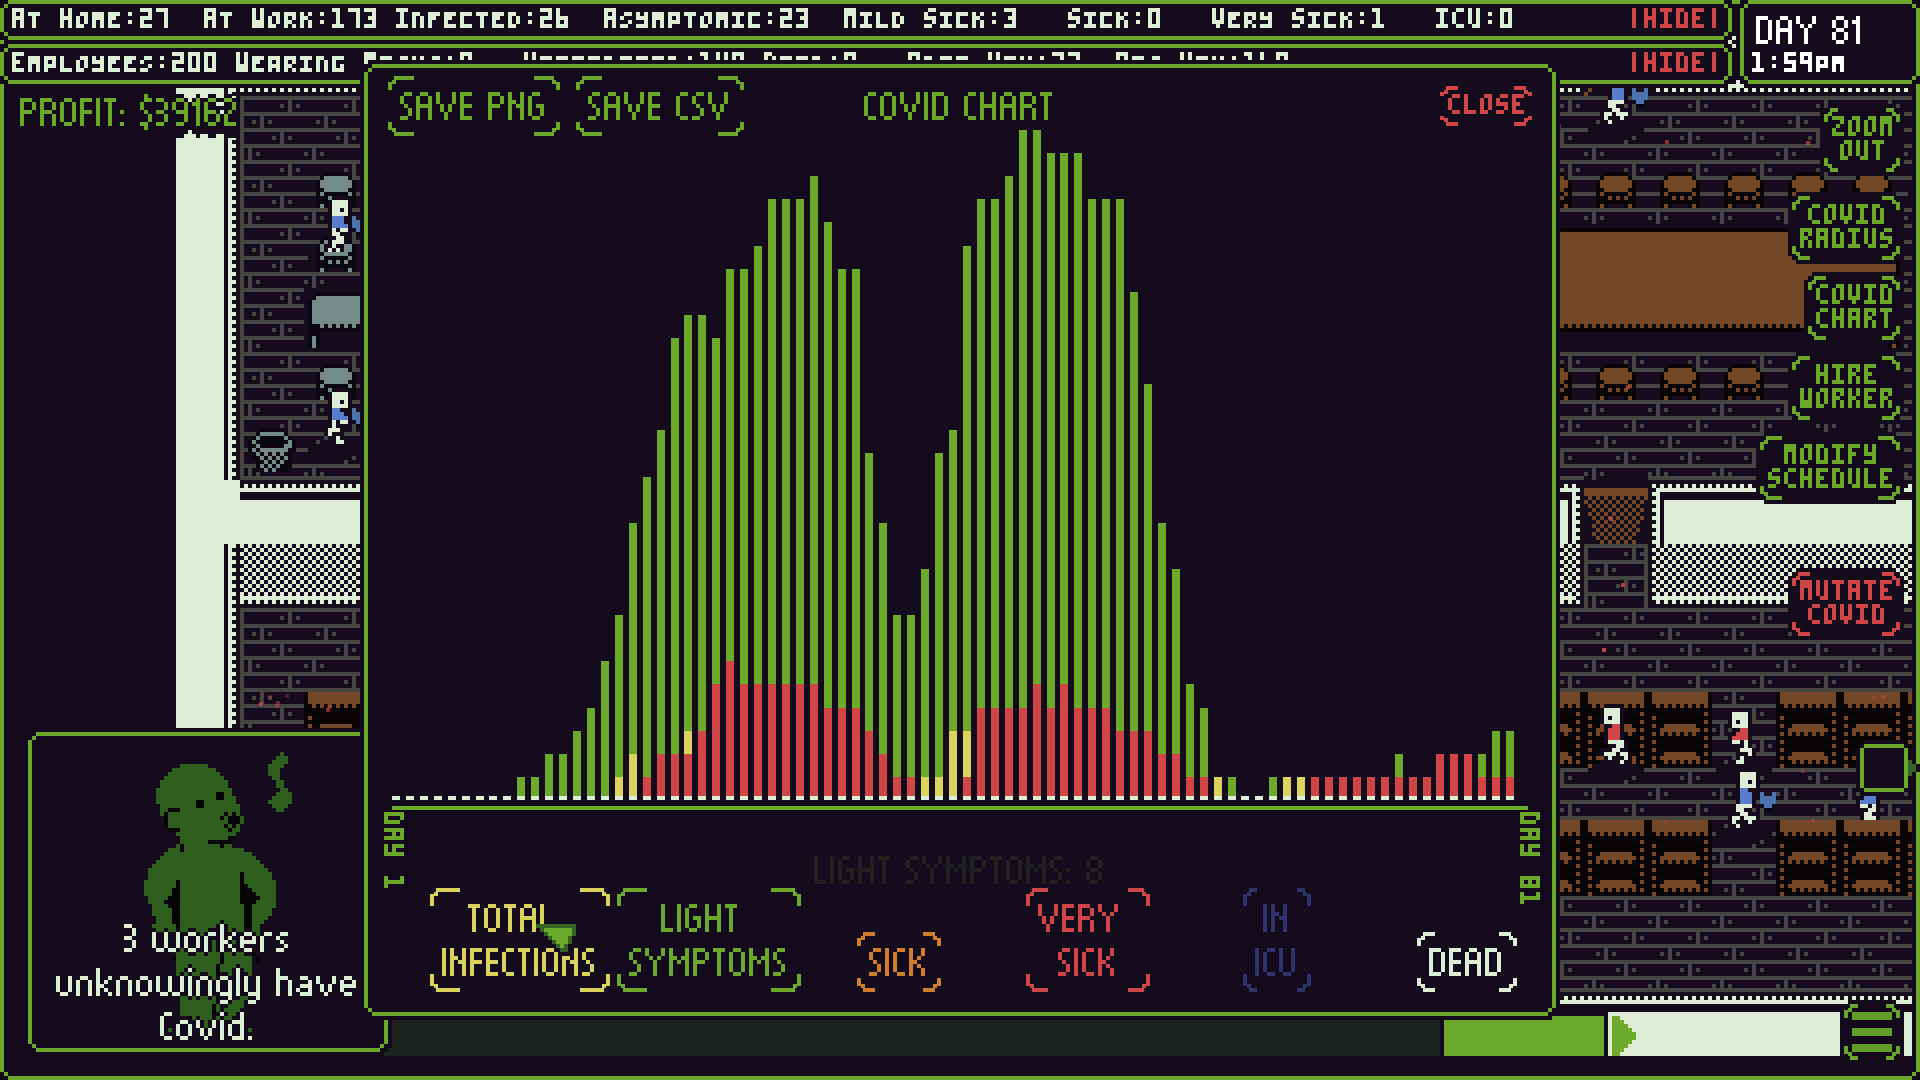Export chart data with Save CSV
Viewport: 1920px width, 1080px height.
(657, 106)
